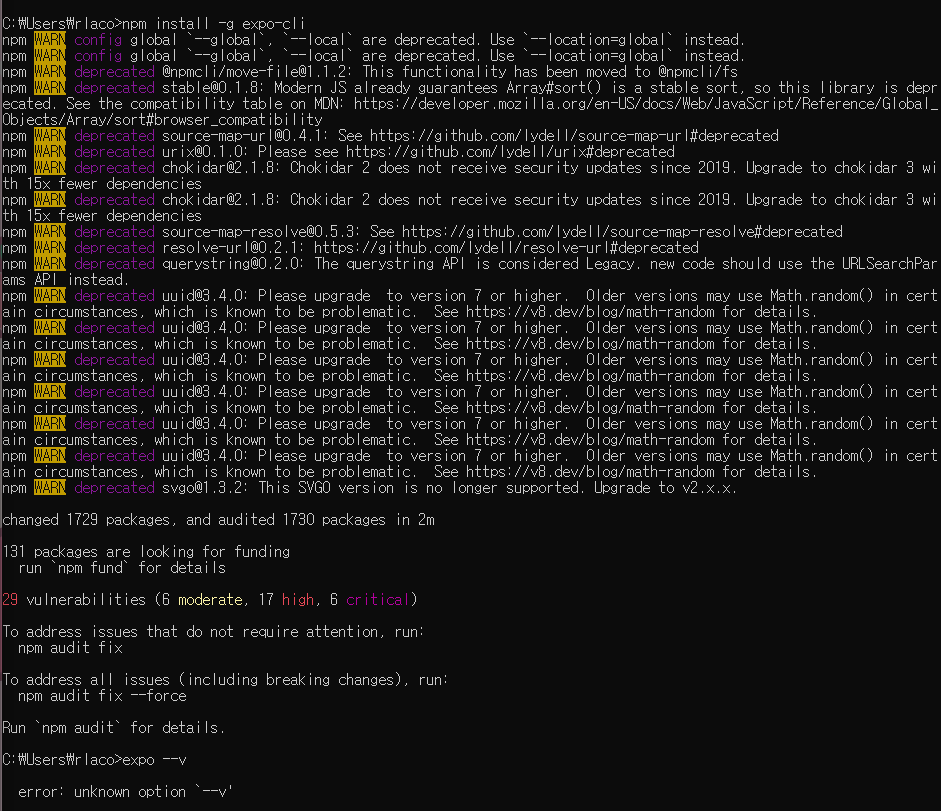Click the magenta word 'critical'
This screenshot has width=941, height=811.
(378, 600)
